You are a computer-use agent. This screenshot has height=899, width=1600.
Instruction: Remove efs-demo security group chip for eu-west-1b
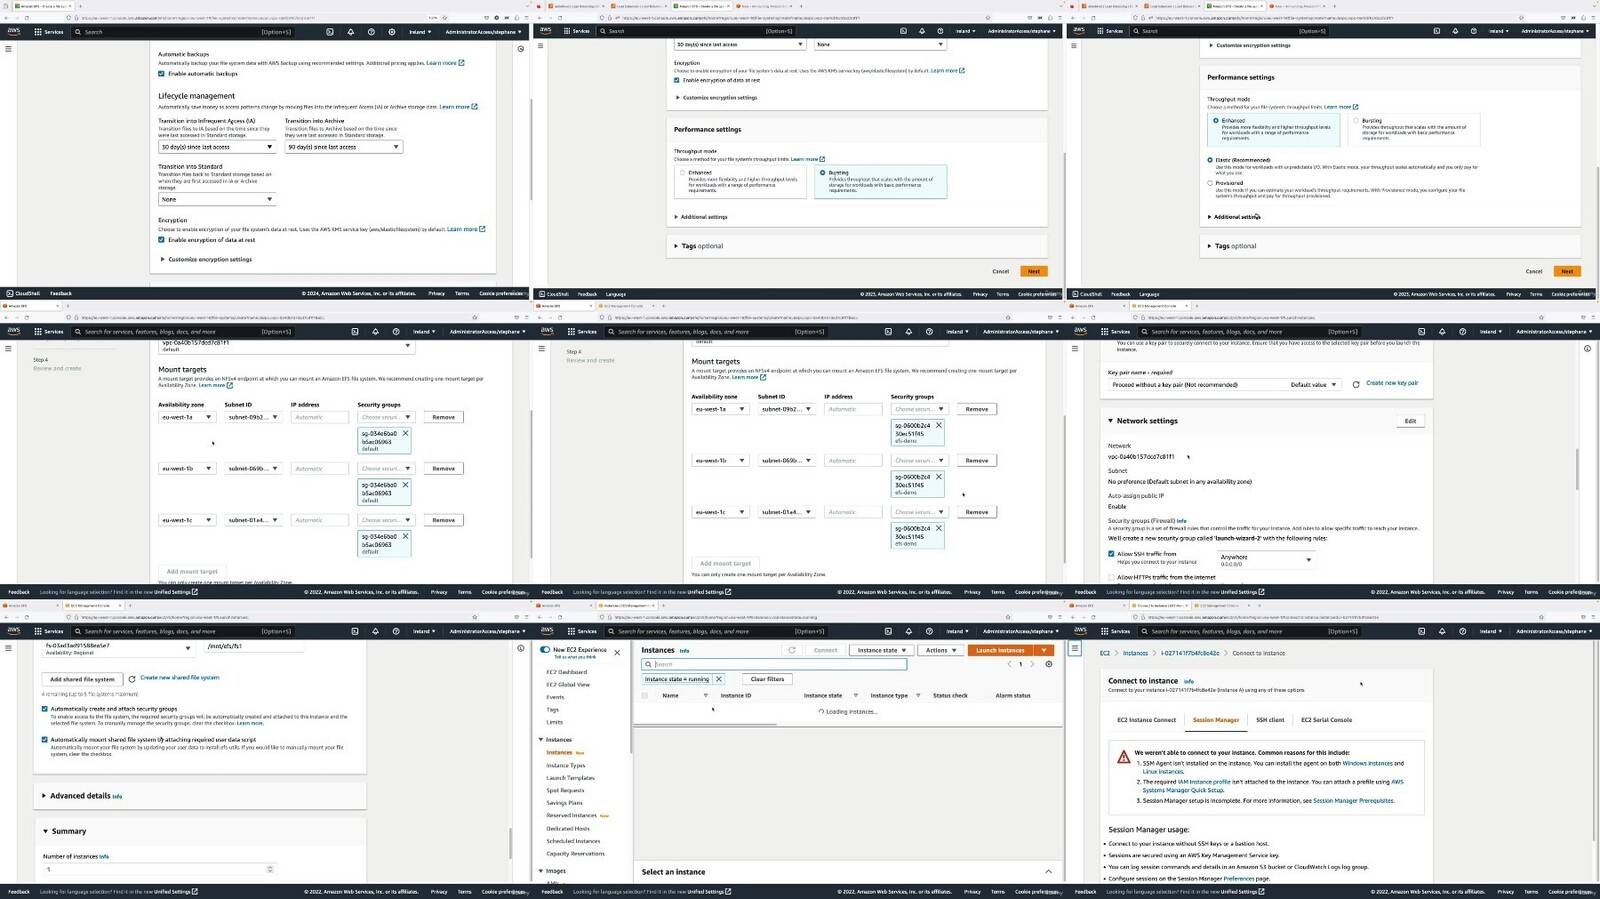pos(938,477)
